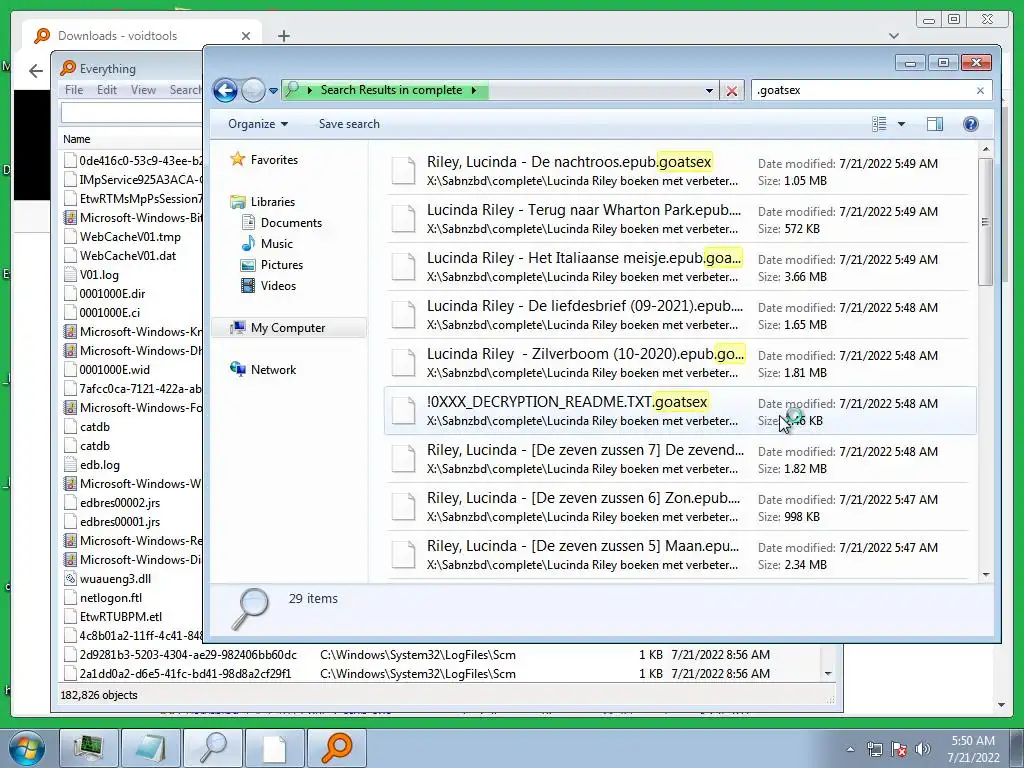The image size is (1024, 768).
Task: Select !0XXX_DECRYPTION_README.TXT.goatsex file
Action: pyautogui.click(x=680, y=411)
